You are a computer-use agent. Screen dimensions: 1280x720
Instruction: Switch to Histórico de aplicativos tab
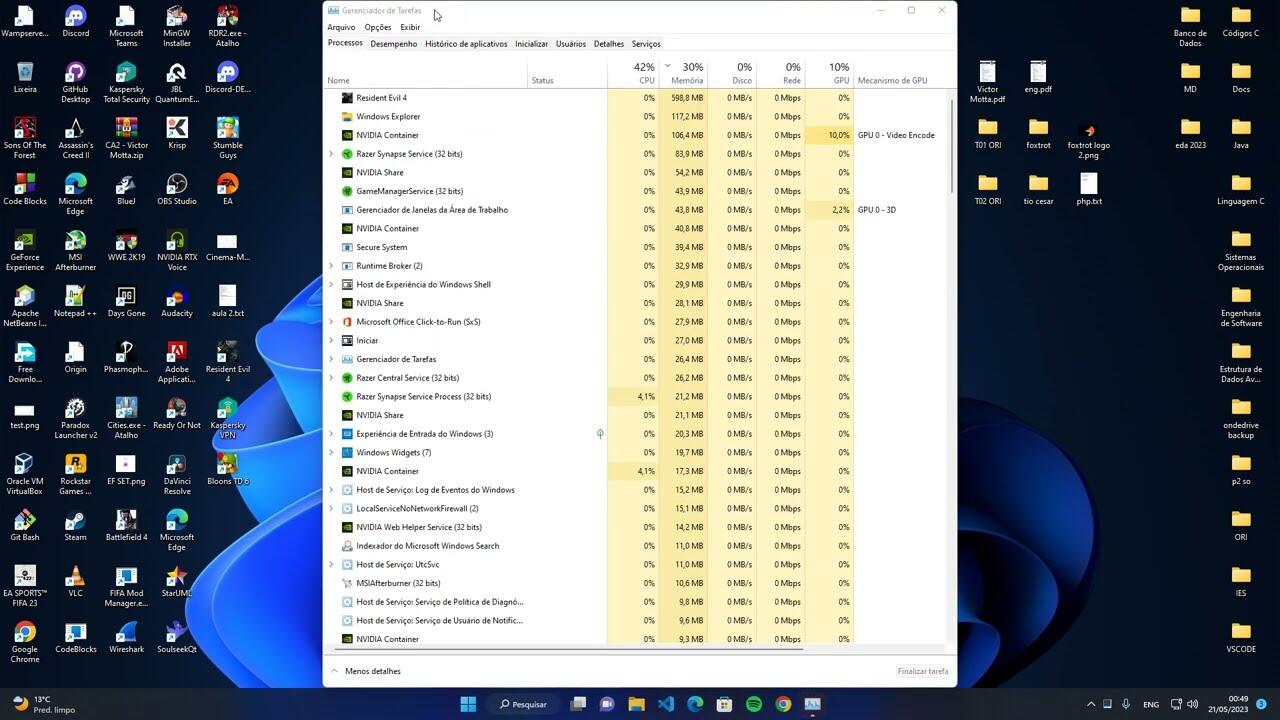466,44
